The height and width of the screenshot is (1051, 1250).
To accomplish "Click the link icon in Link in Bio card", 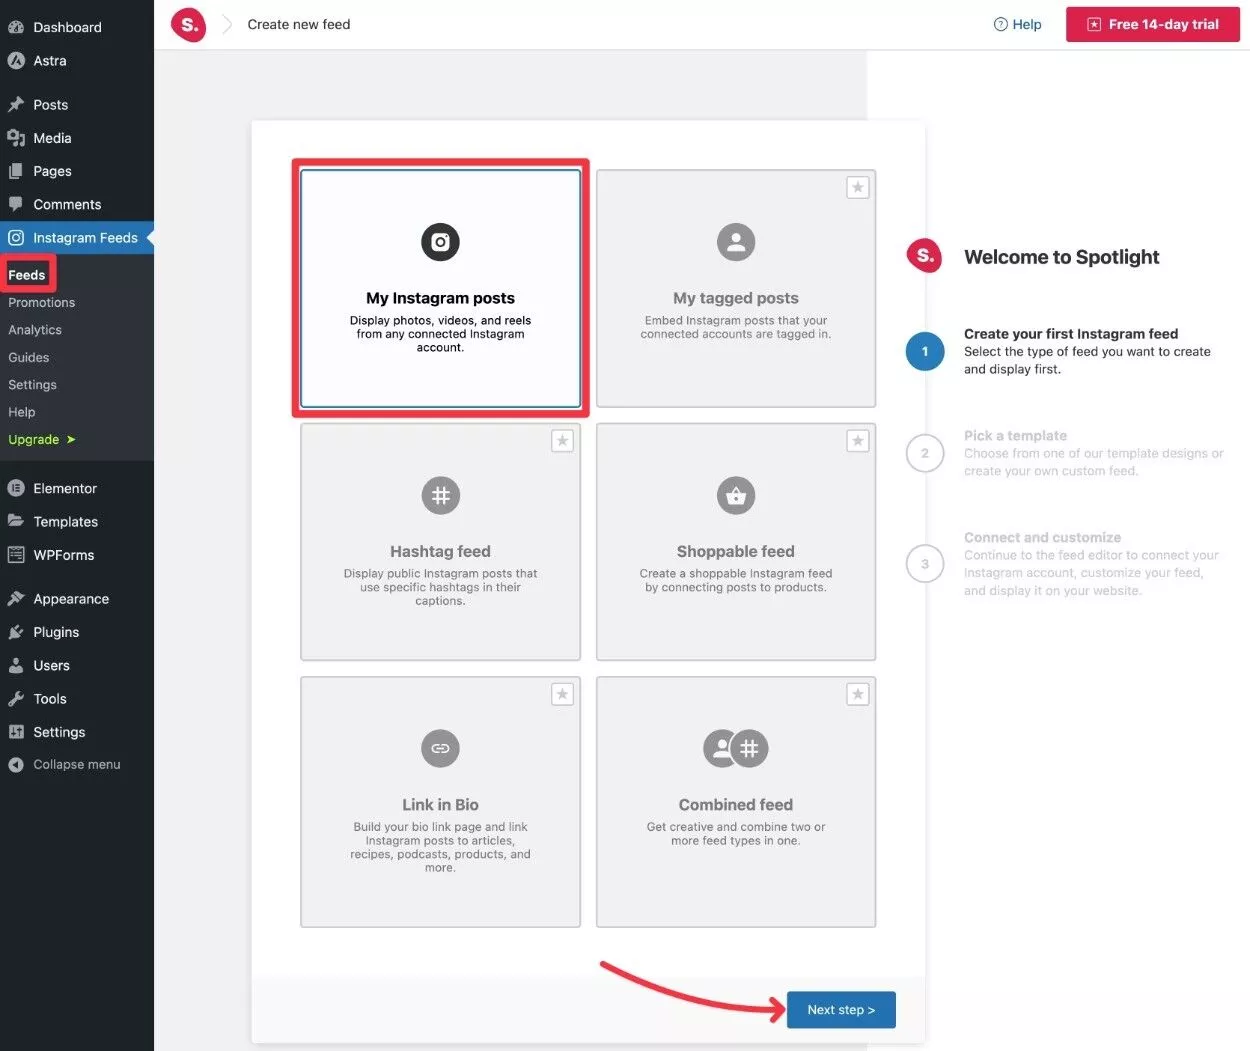I will tap(440, 748).
